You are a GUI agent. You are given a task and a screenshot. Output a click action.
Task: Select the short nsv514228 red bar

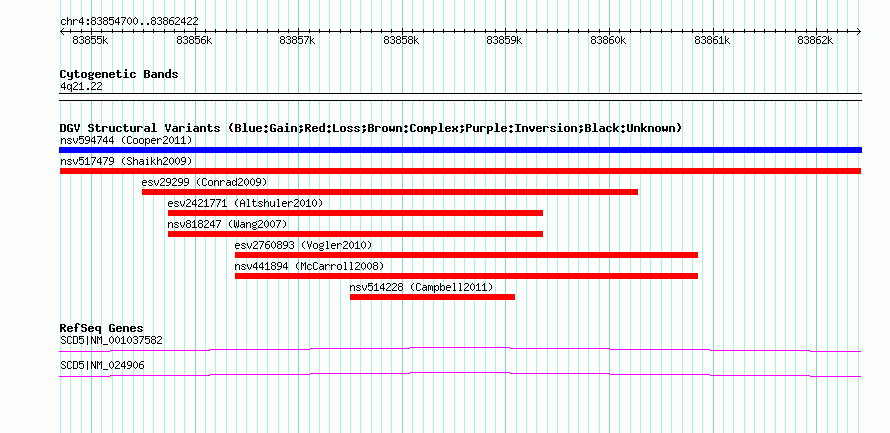(x=433, y=297)
